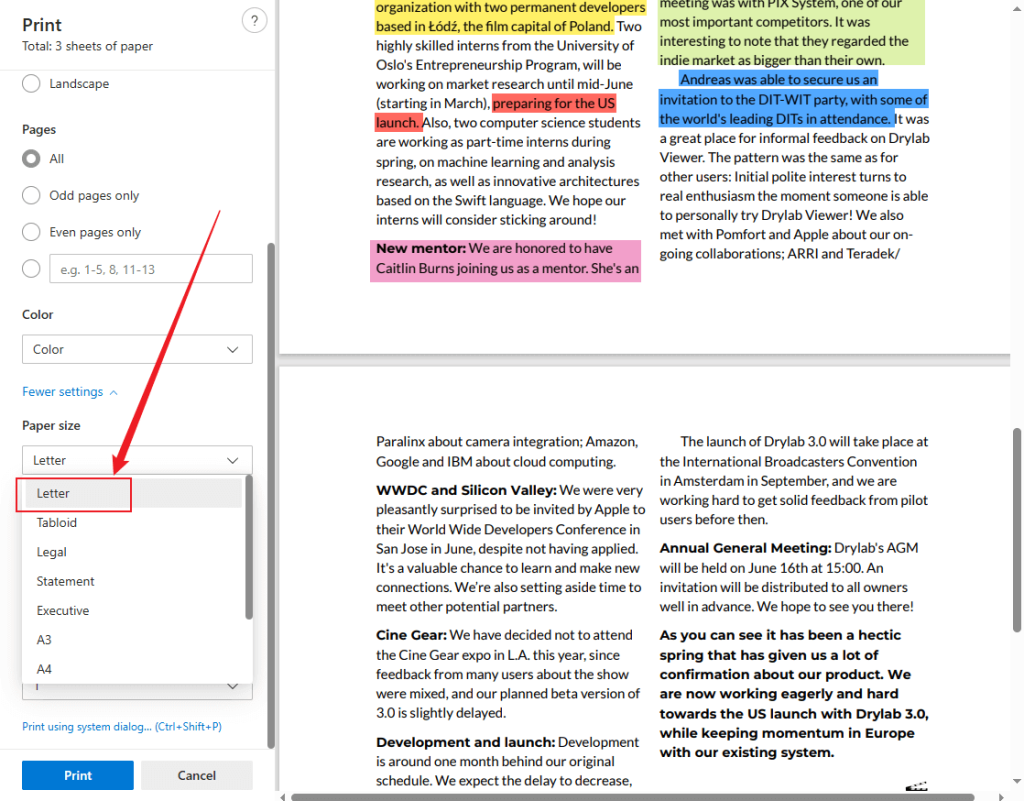
Task: Open Print using system dialog link
Action: 122,727
